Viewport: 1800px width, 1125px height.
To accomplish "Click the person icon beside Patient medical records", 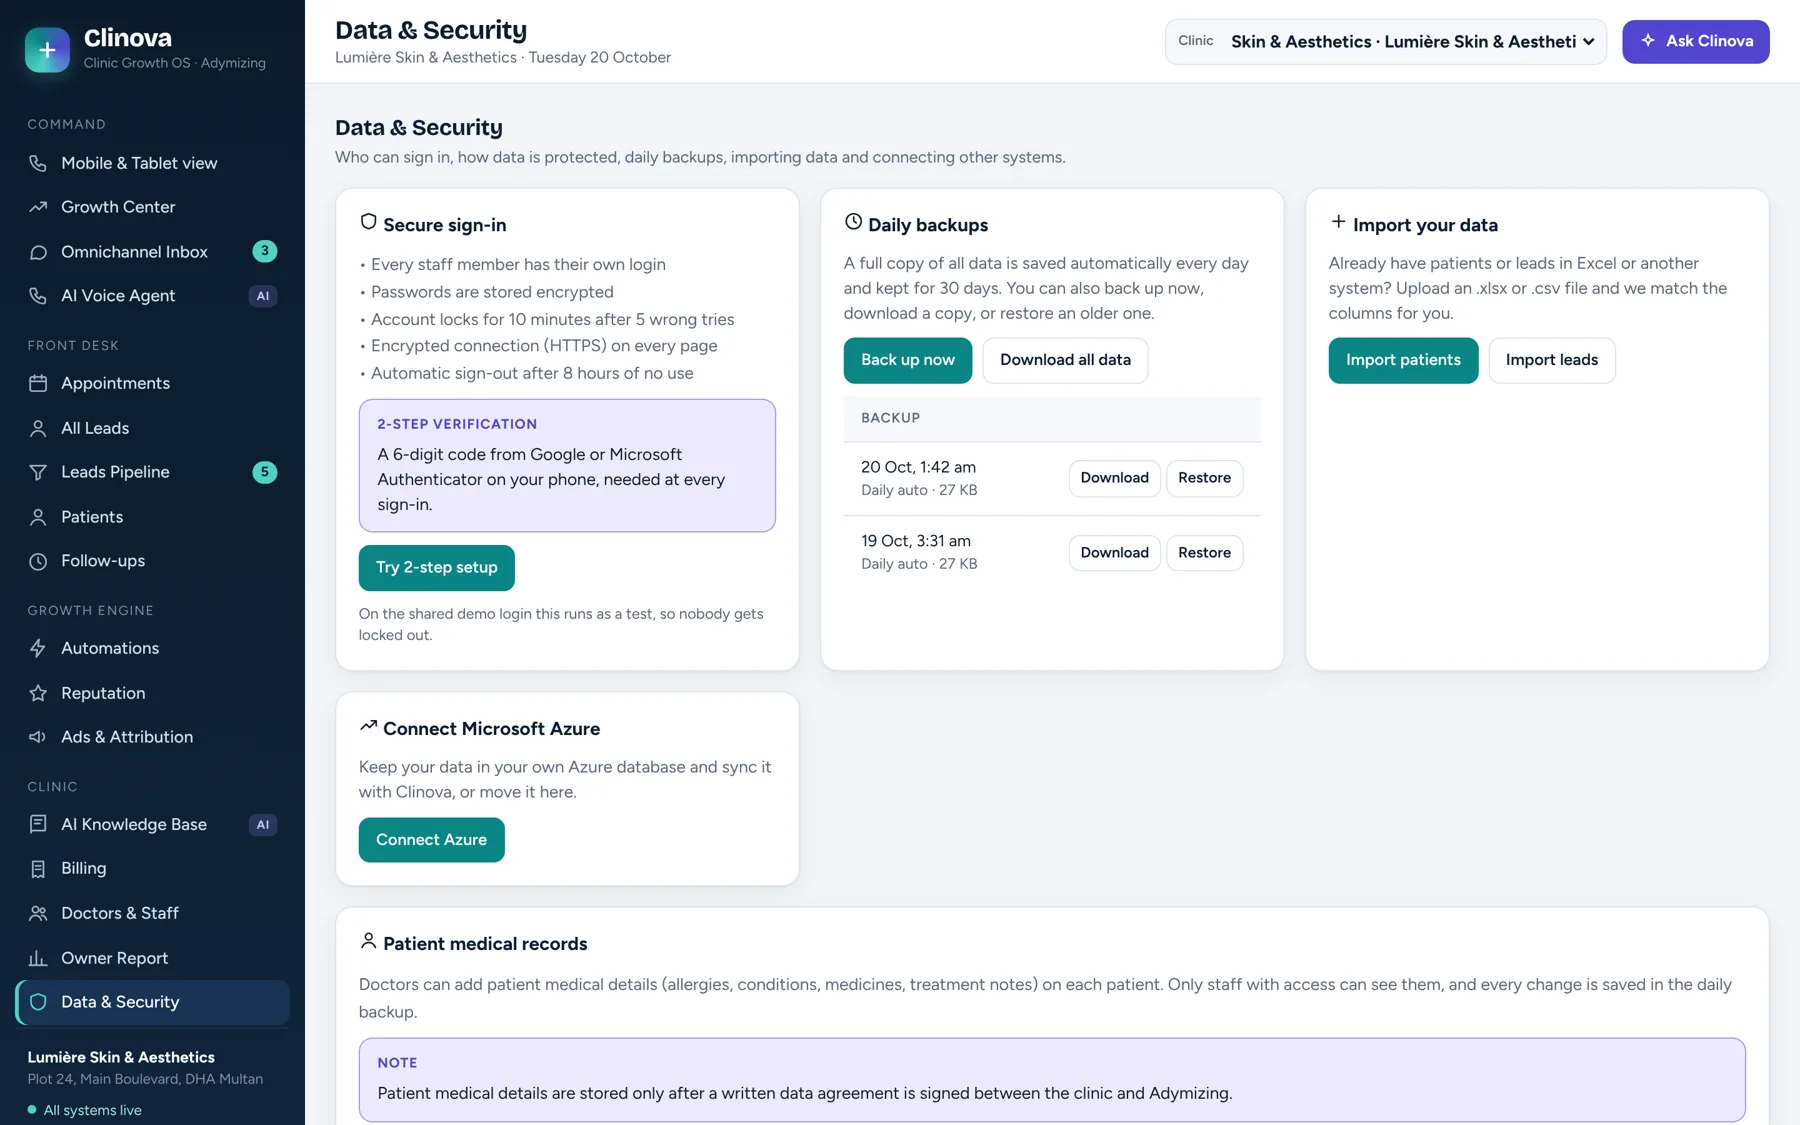I will coord(368,941).
